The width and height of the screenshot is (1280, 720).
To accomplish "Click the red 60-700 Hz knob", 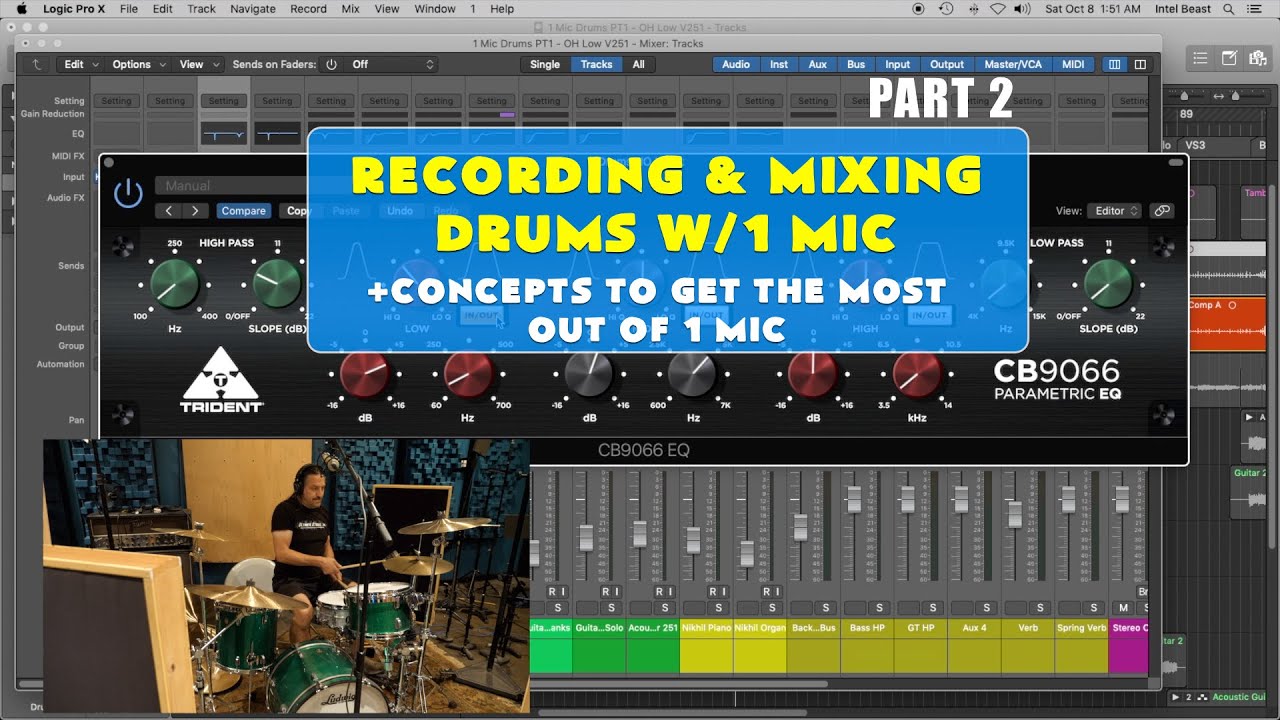I will pos(467,375).
